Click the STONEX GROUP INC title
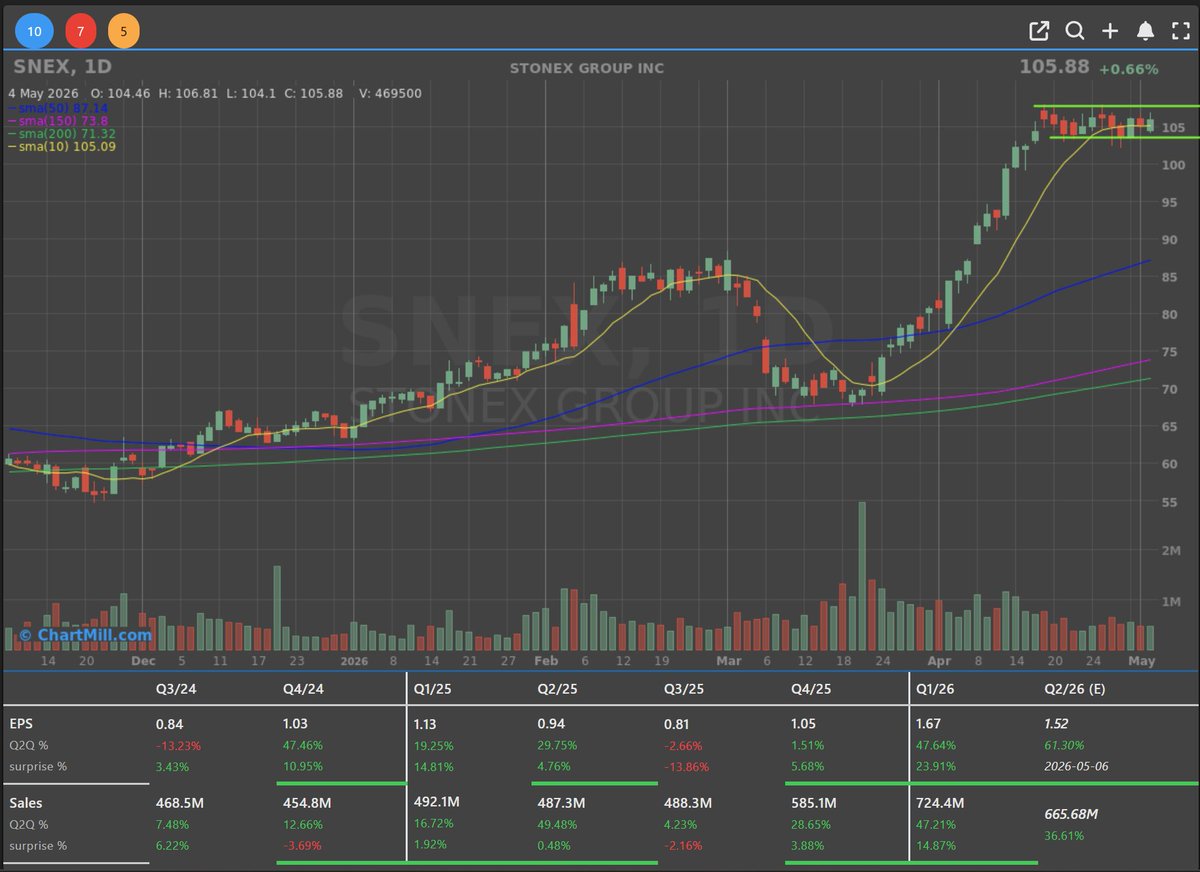This screenshot has width=1200, height=872. pos(587,68)
